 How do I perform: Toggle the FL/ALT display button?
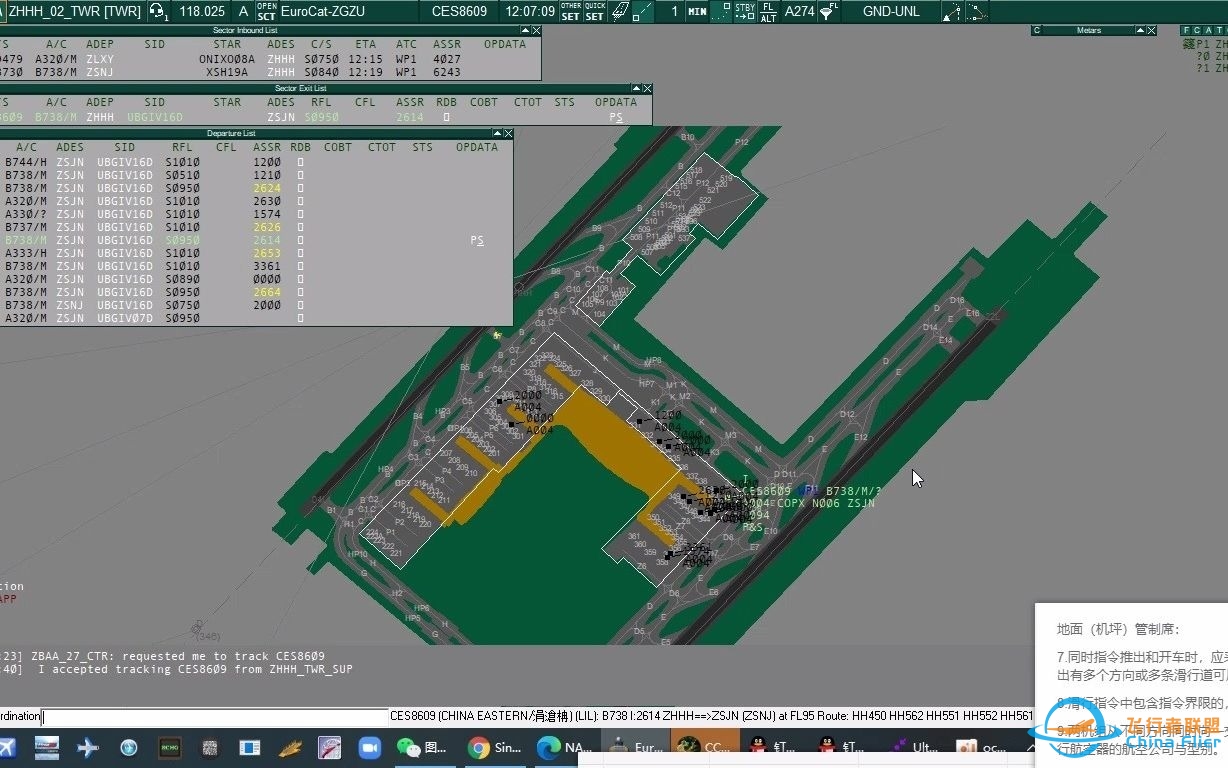(x=768, y=12)
